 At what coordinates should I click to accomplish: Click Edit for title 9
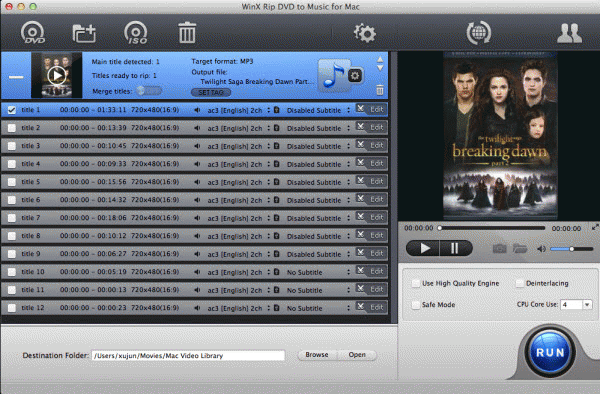377,253
